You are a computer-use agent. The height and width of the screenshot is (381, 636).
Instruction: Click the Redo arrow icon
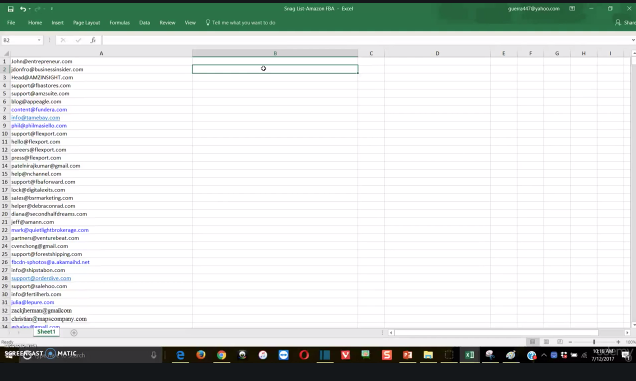pyautogui.click(x=37, y=9)
